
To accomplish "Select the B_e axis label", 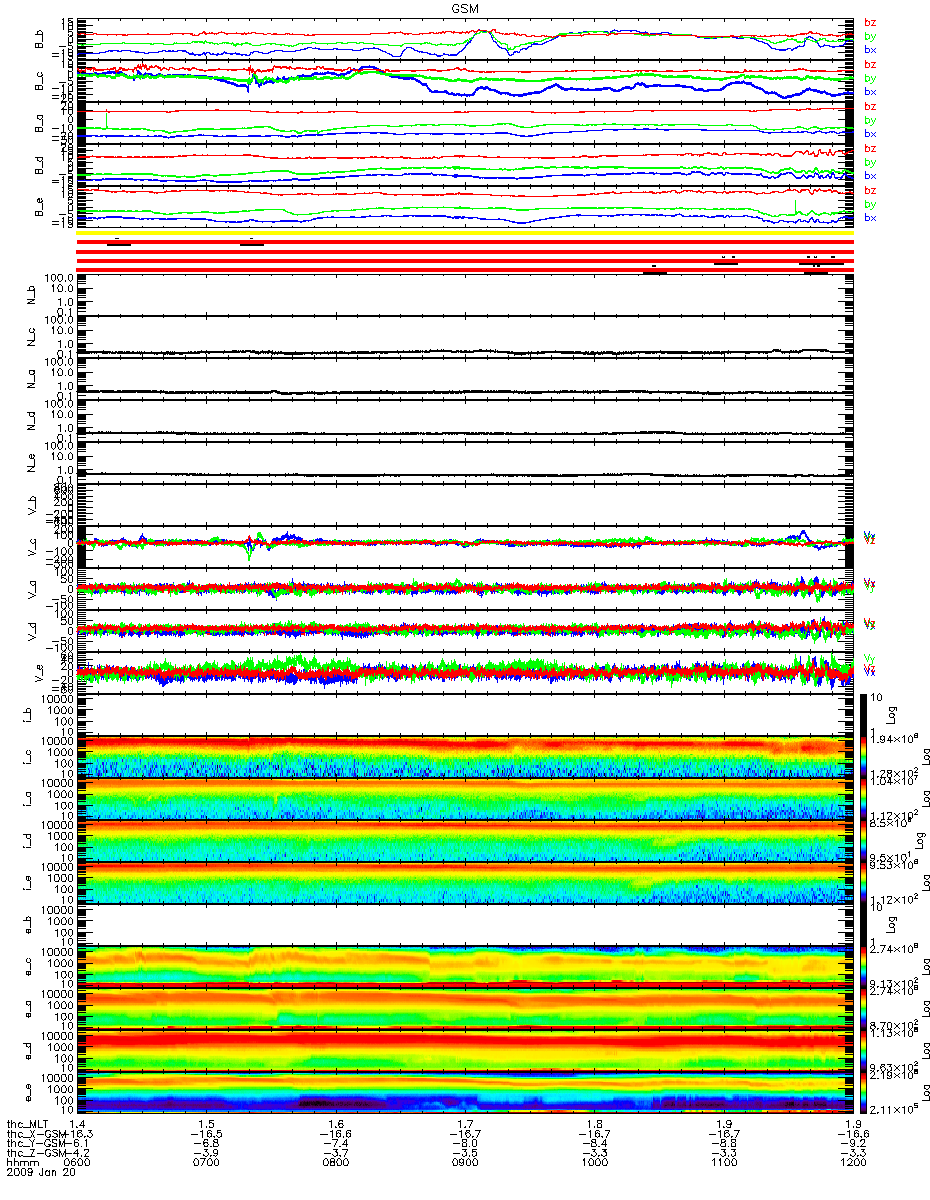I will [x=38, y=206].
